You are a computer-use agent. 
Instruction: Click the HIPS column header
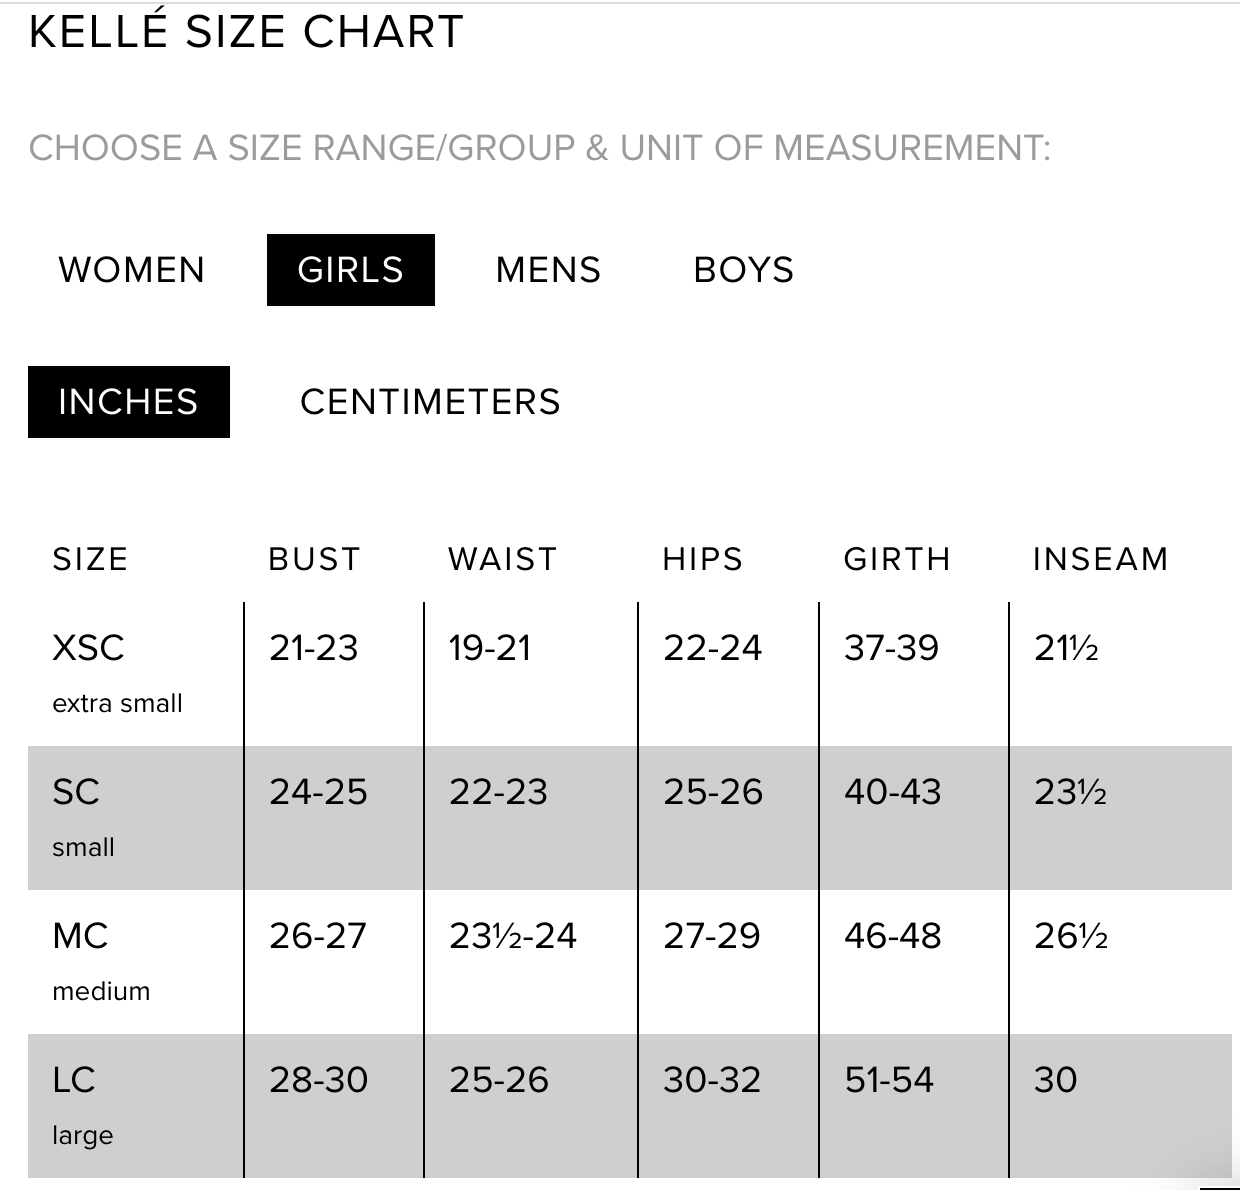[x=702, y=559]
